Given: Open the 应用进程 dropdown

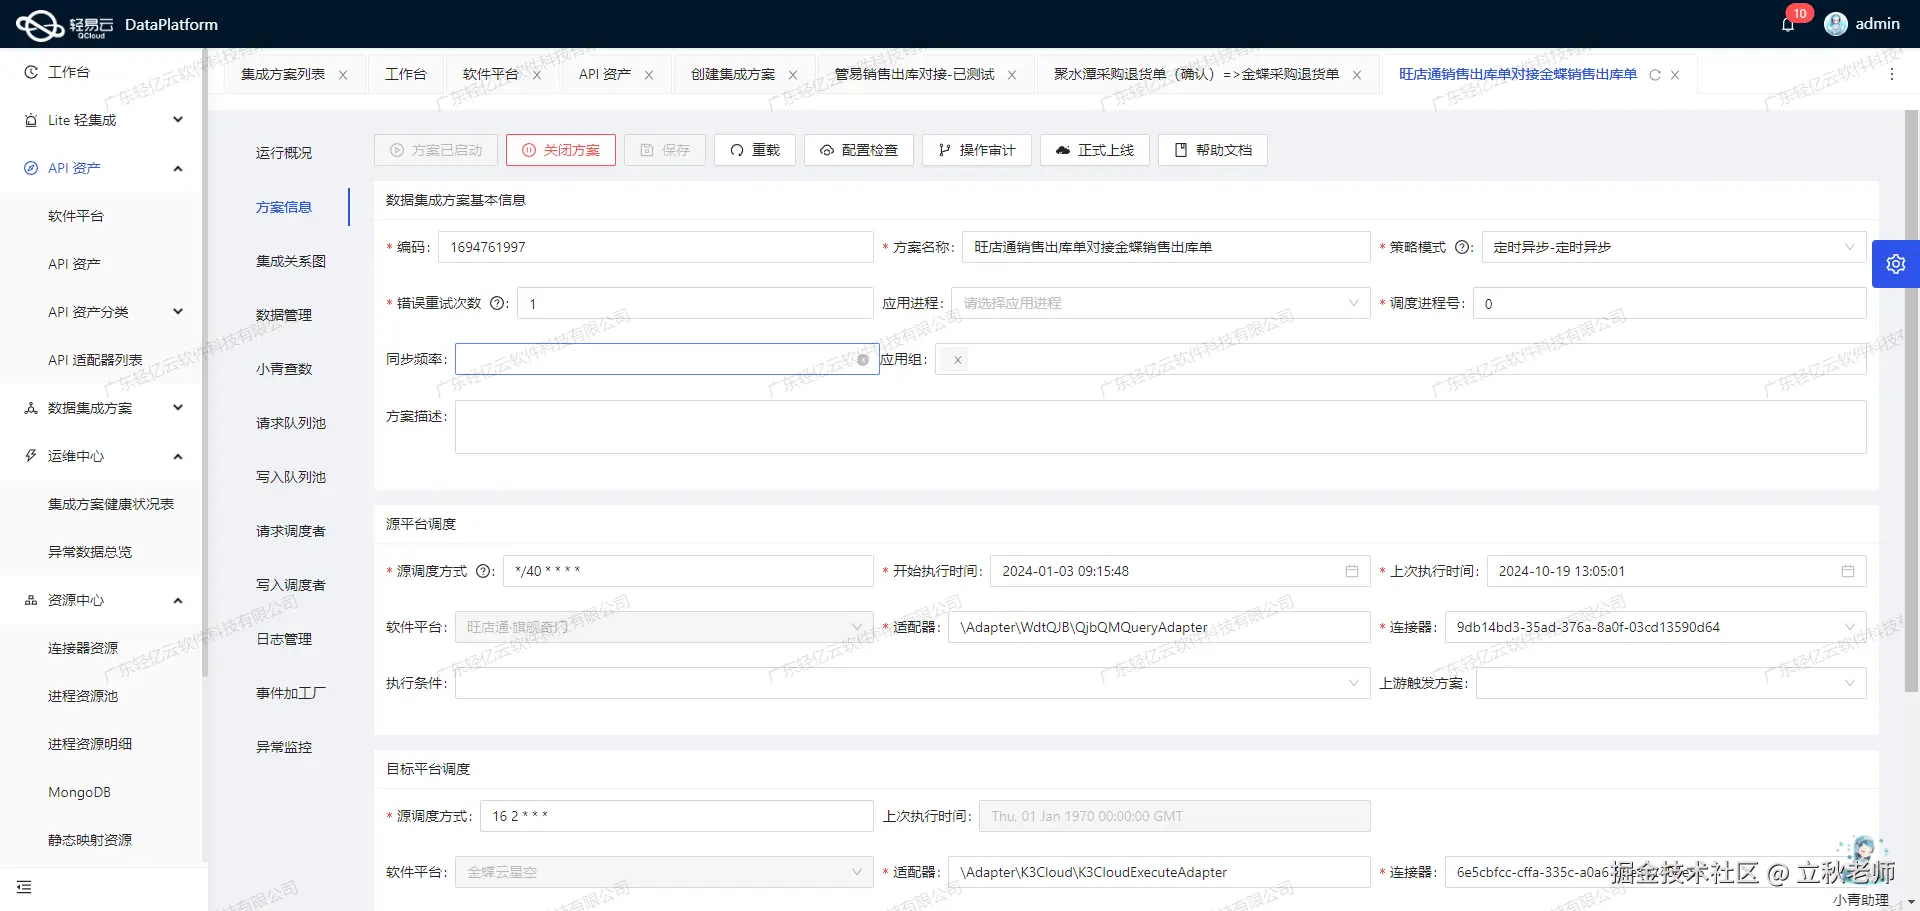Looking at the screenshot, I should point(1354,303).
